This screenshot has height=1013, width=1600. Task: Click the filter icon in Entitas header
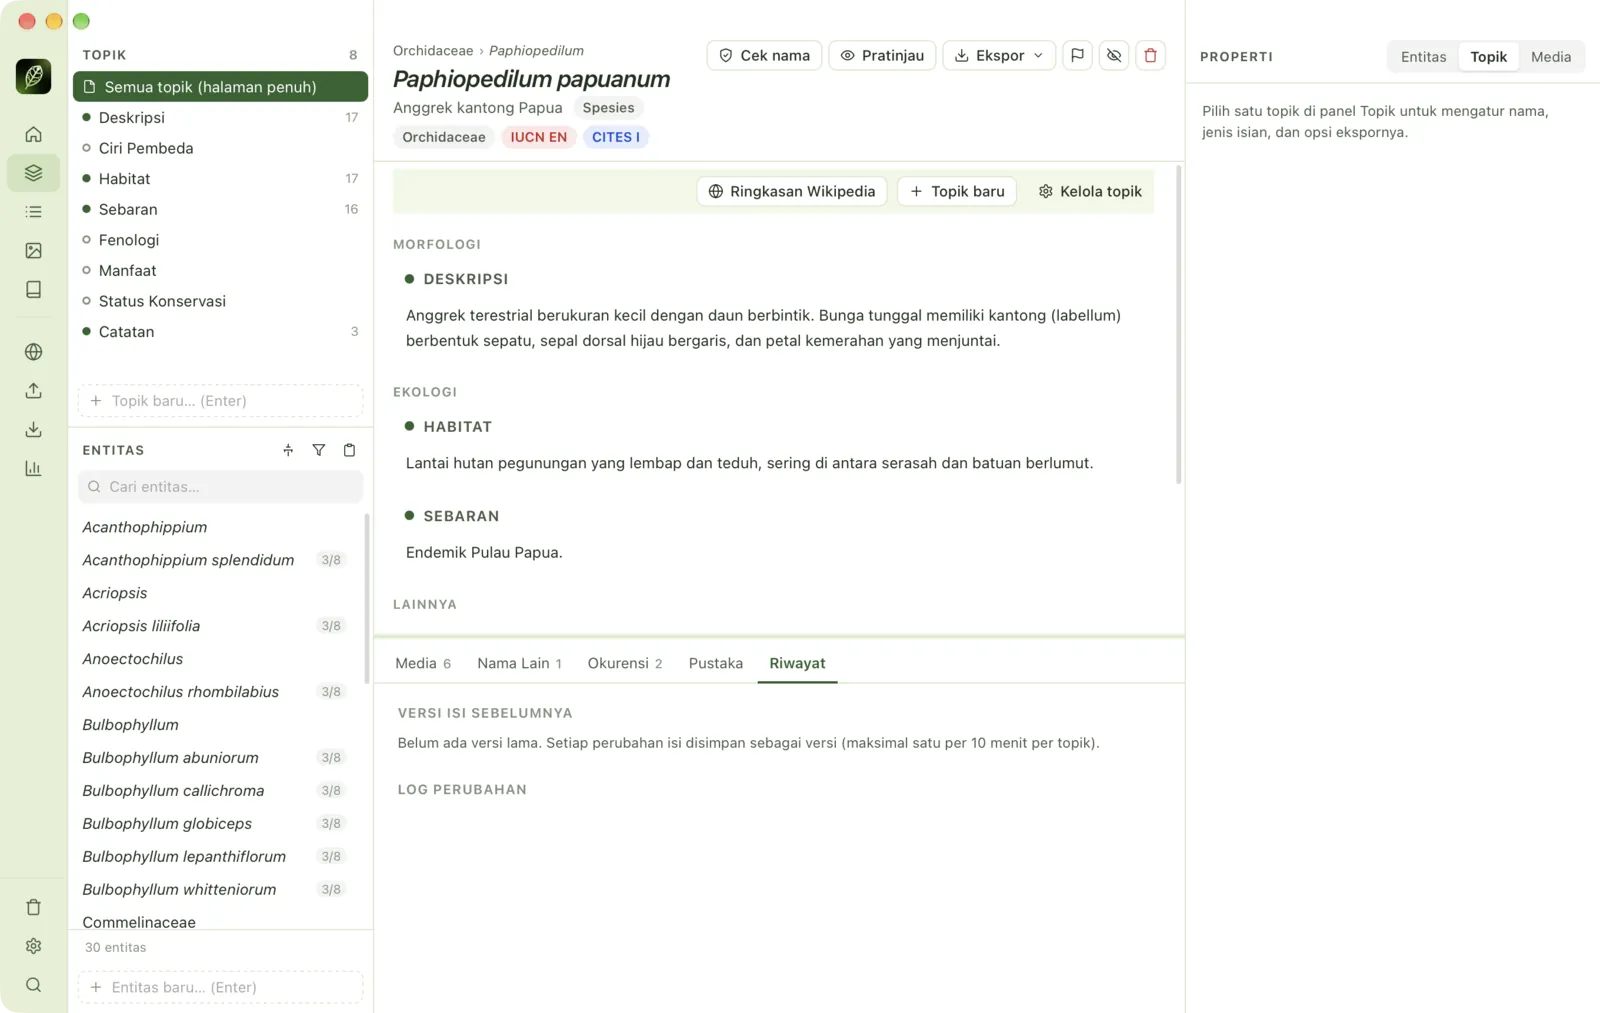(318, 450)
